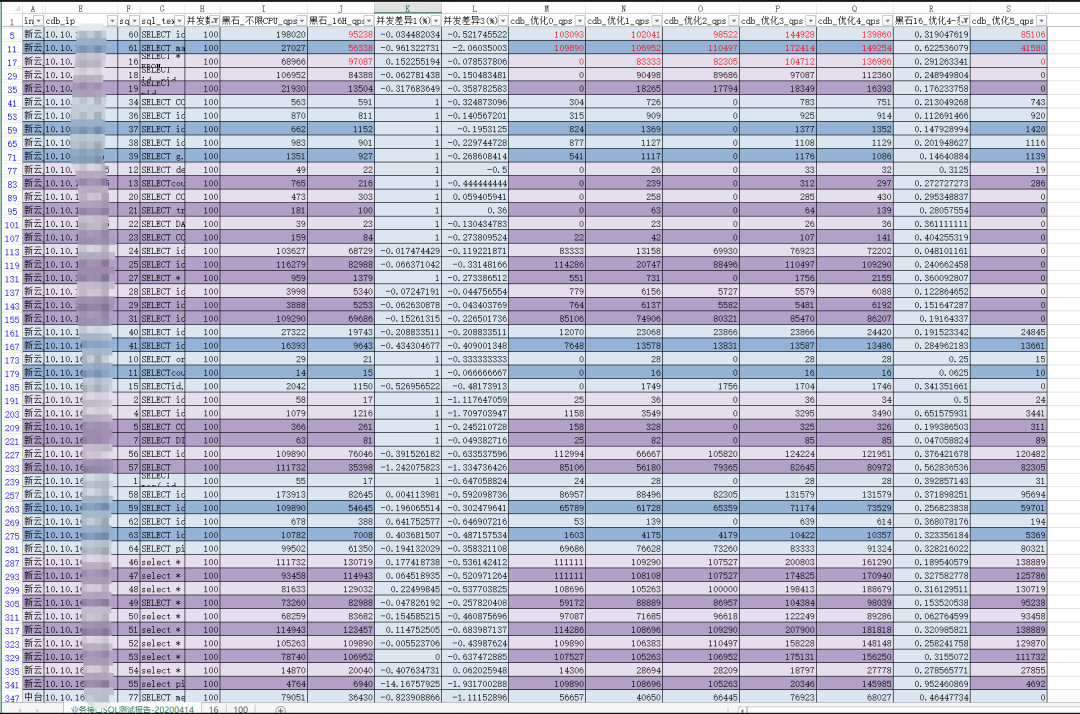Open the cdb_优化0_qps filter dropdown
The image size is (1080, 714).
tap(580, 21)
